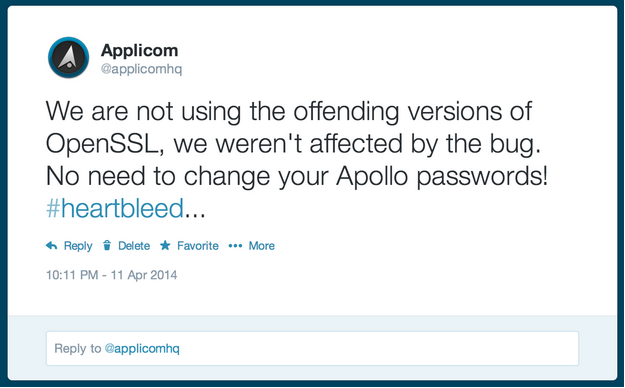The image size is (625, 388).
Task: Open the Applicom profile name
Action: (140, 50)
